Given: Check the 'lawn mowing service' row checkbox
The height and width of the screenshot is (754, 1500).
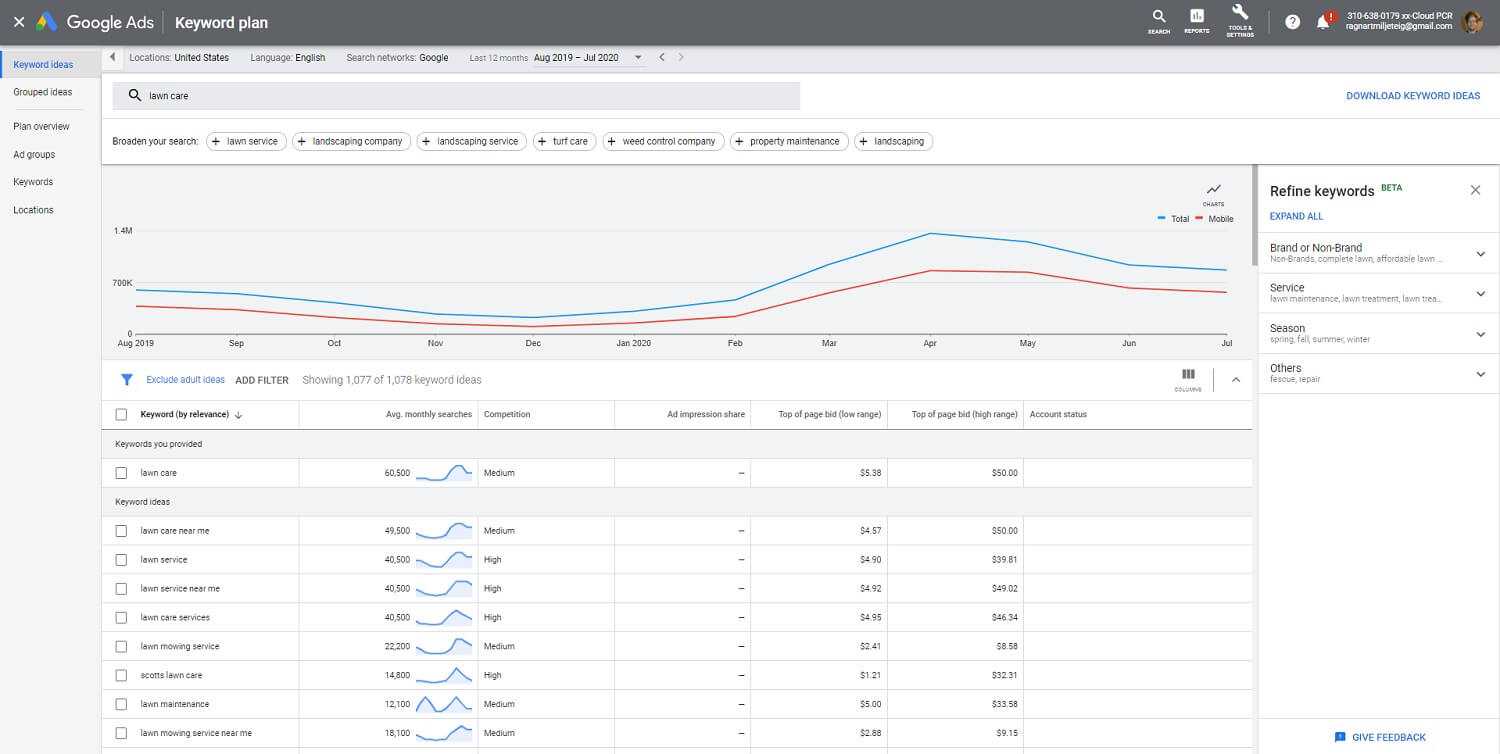Looking at the screenshot, I should (x=121, y=647).
